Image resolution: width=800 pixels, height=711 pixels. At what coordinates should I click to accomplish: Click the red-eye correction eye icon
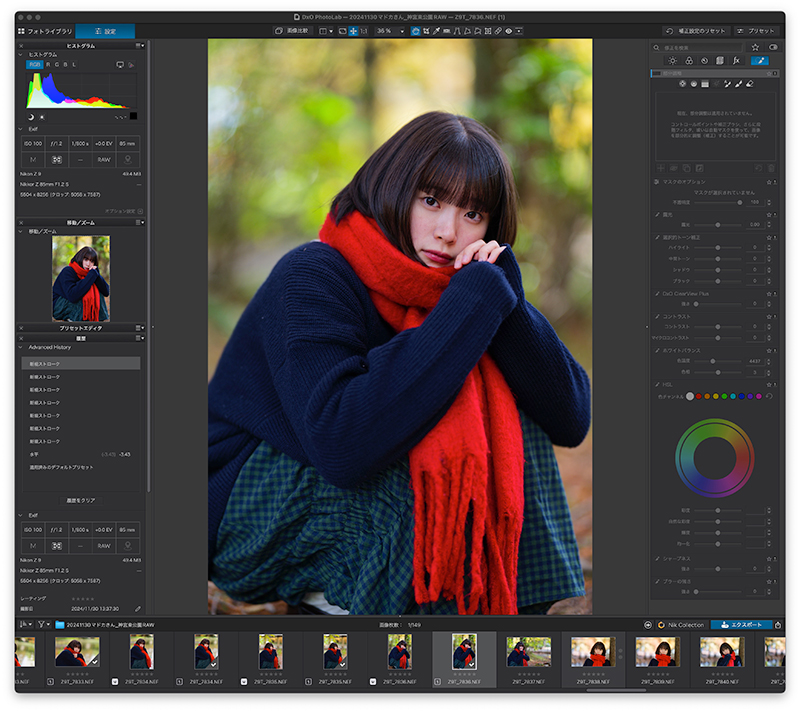(x=509, y=31)
